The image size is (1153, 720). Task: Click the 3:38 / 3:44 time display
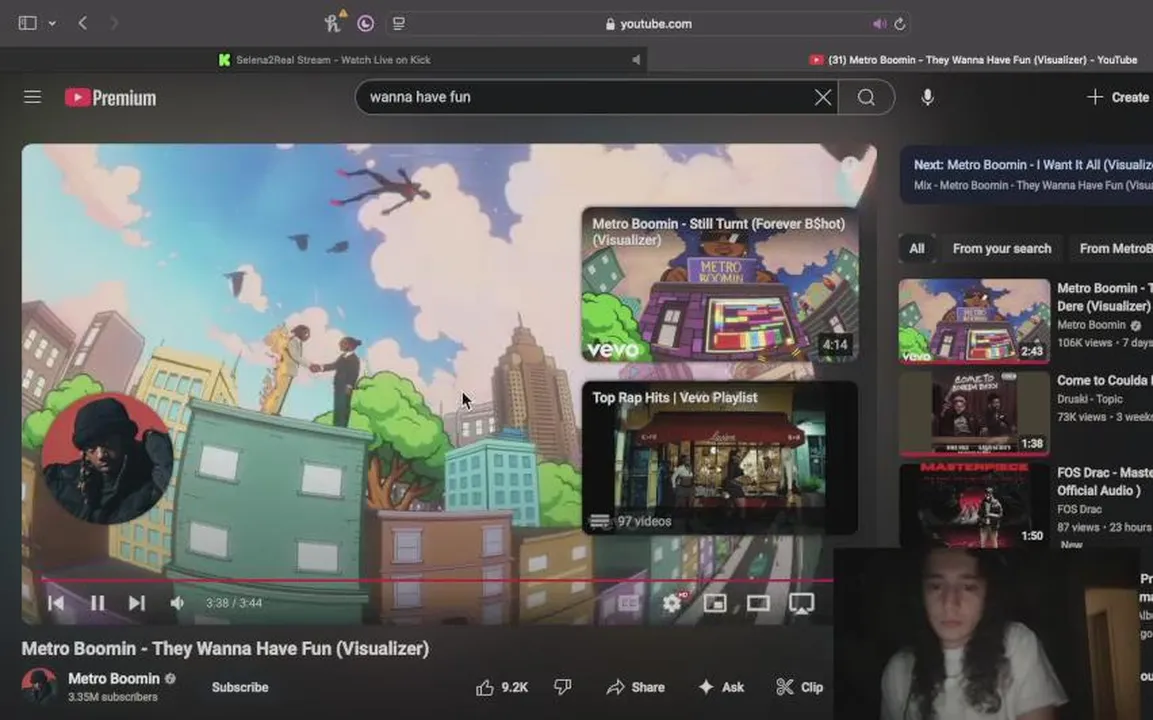[x=234, y=603]
